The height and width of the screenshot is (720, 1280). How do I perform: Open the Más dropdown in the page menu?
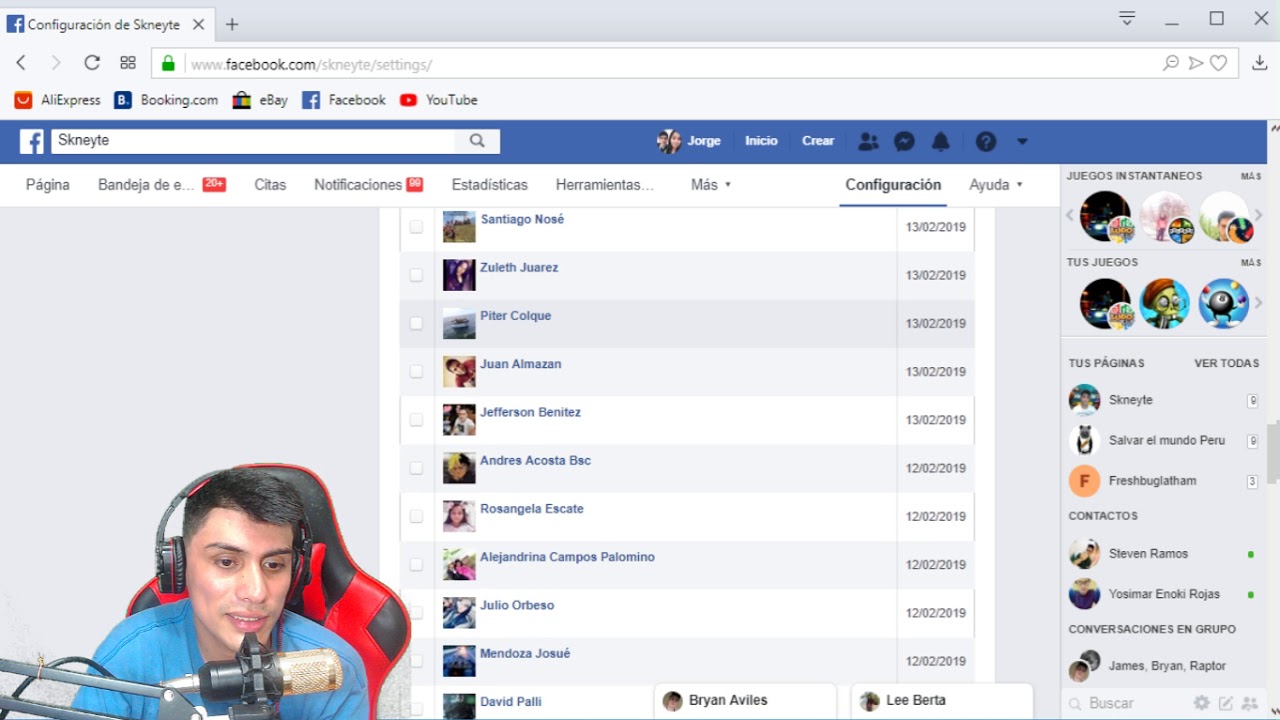pos(711,185)
